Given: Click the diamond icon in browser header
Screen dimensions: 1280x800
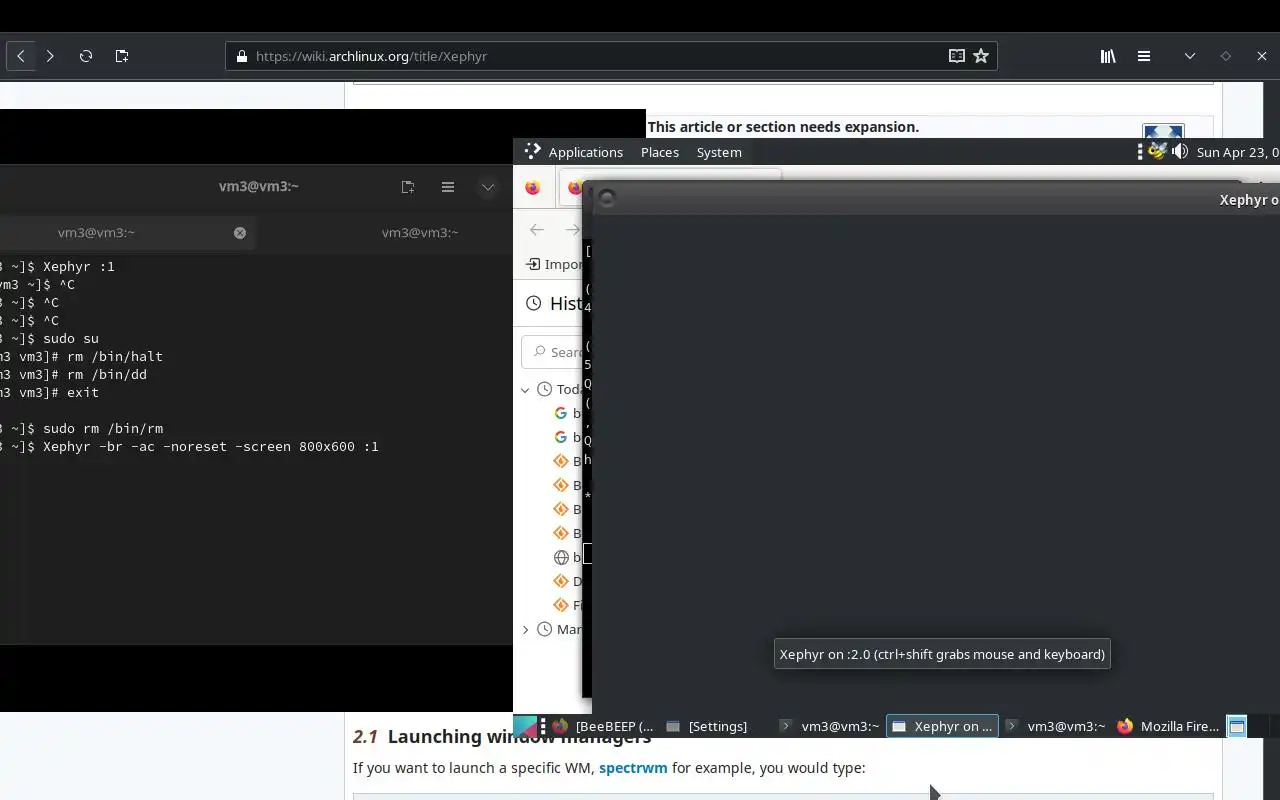Looking at the screenshot, I should point(1226,56).
